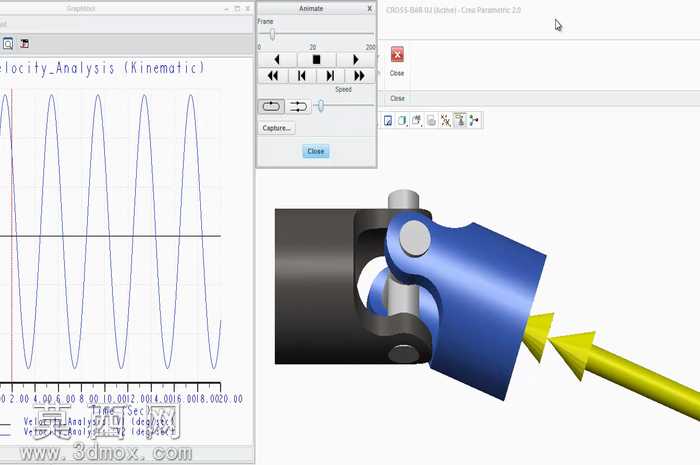Click the first sketch view icon in graphics toolbar
Image resolution: width=700 pixels, height=465 pixels.
click(x=388, y=120)
